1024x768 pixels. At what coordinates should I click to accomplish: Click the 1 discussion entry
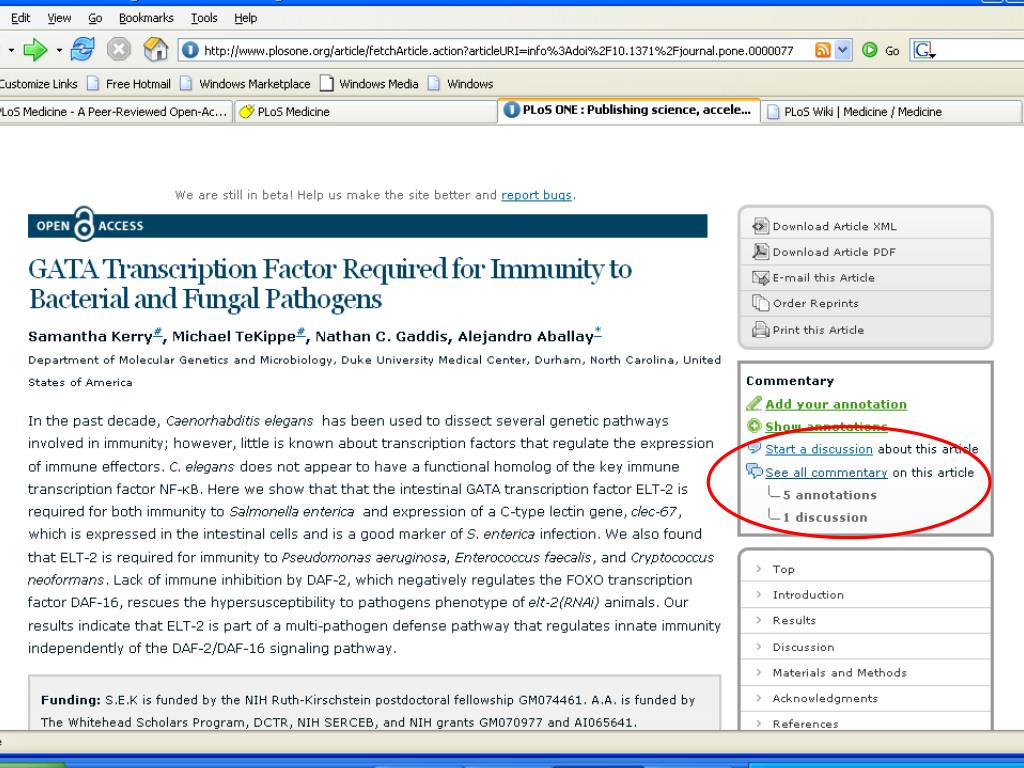(825, 517)
